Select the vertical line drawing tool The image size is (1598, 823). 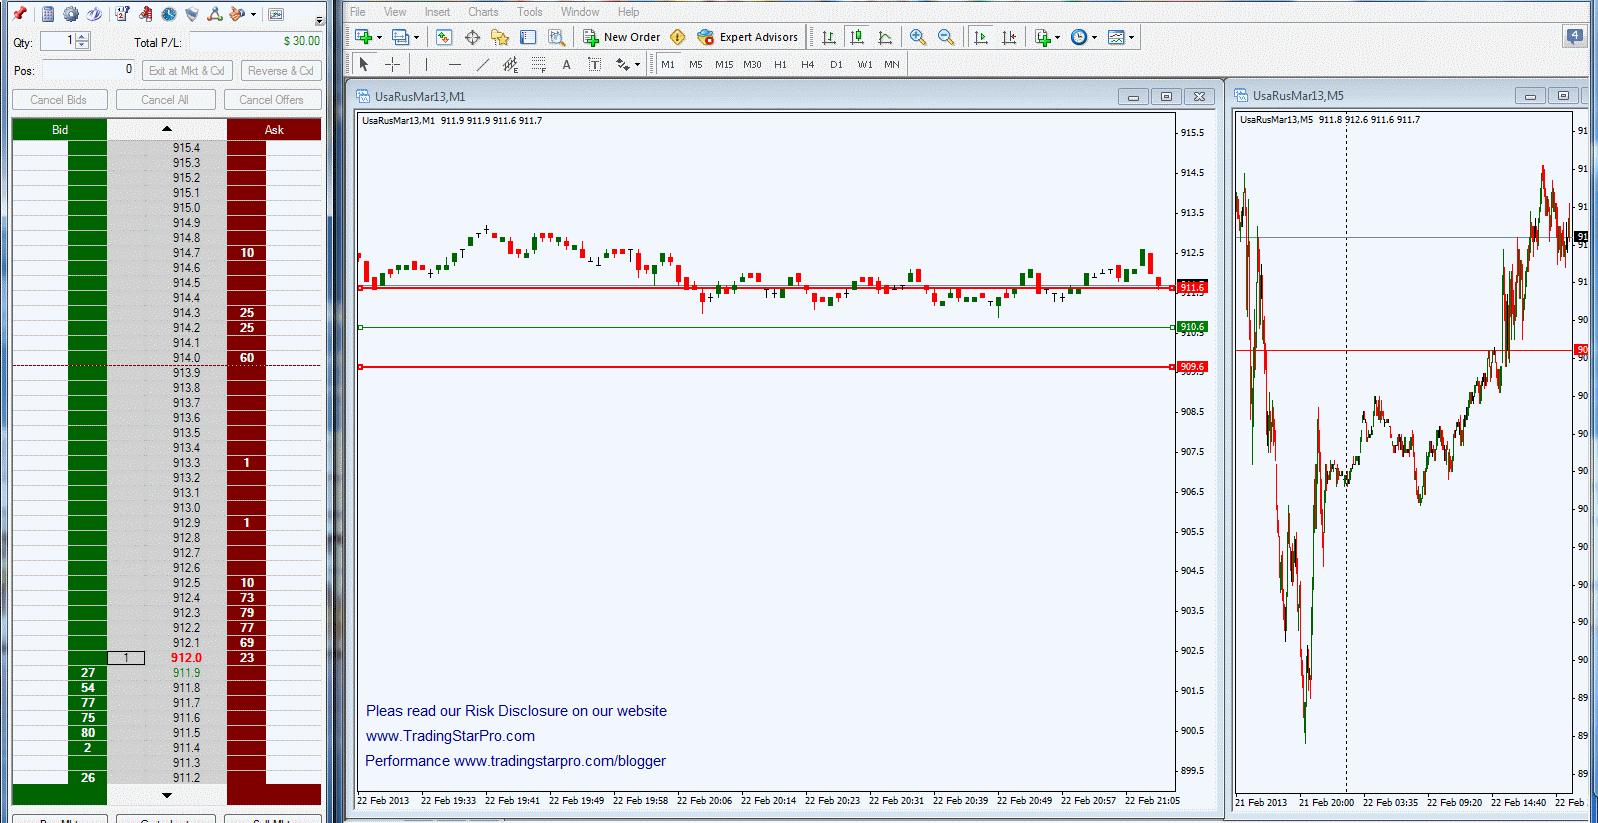[x=426, y=64]
